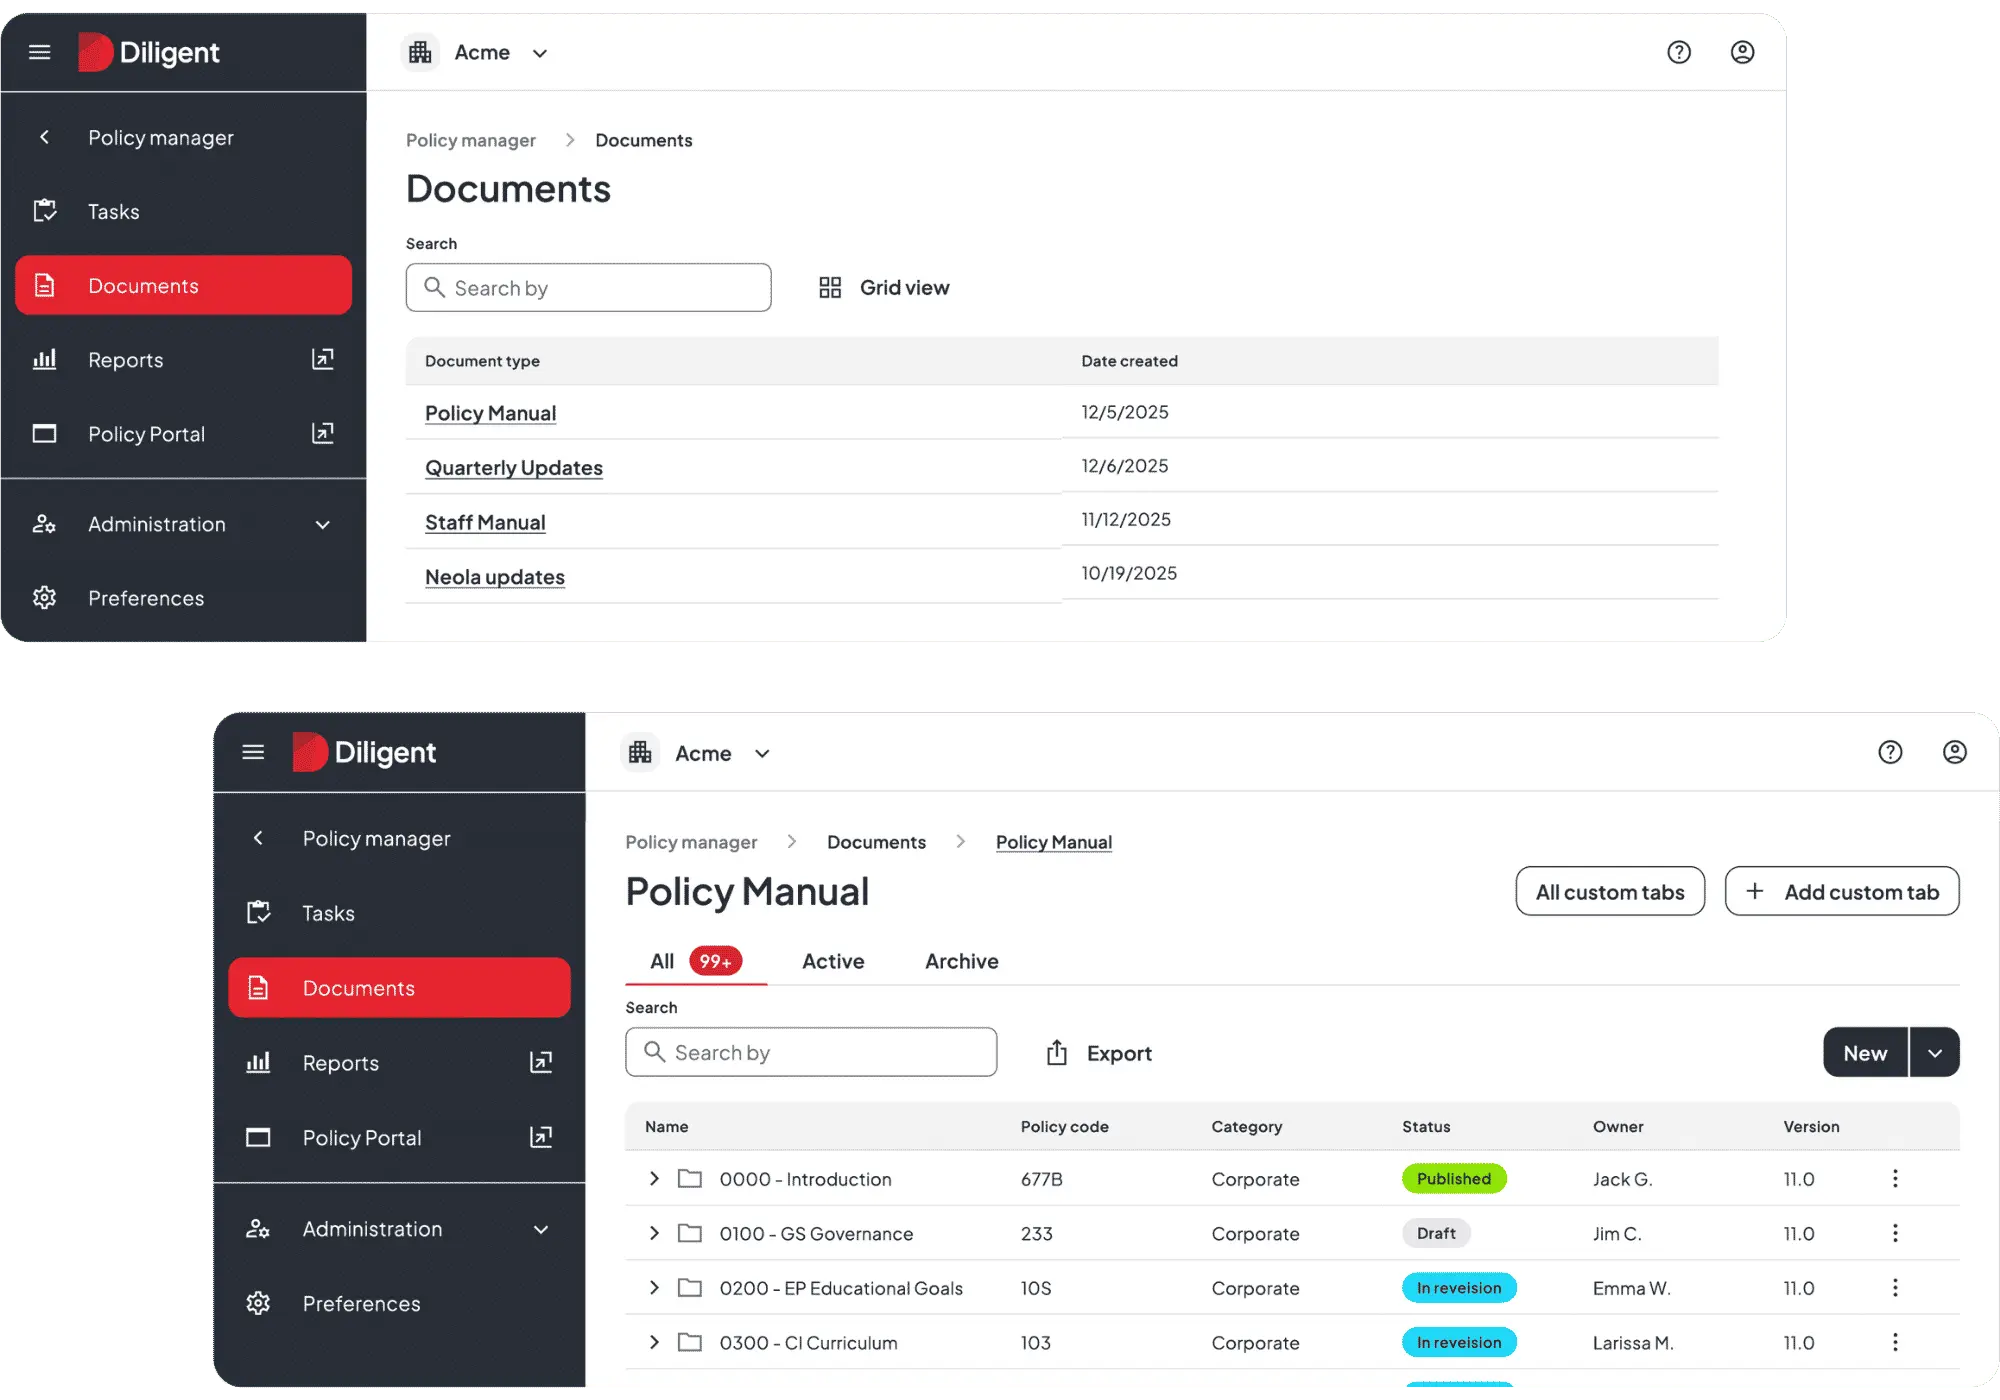Open hamburger menu in top Documents window
2000x1400 pixels.
tap(40, 52)
